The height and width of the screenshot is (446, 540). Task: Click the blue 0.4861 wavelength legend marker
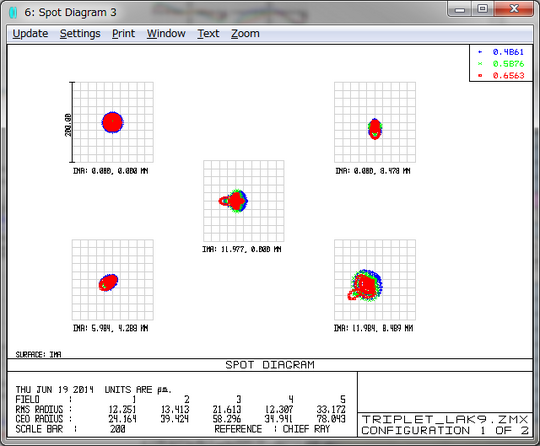[x=480, y=52]
